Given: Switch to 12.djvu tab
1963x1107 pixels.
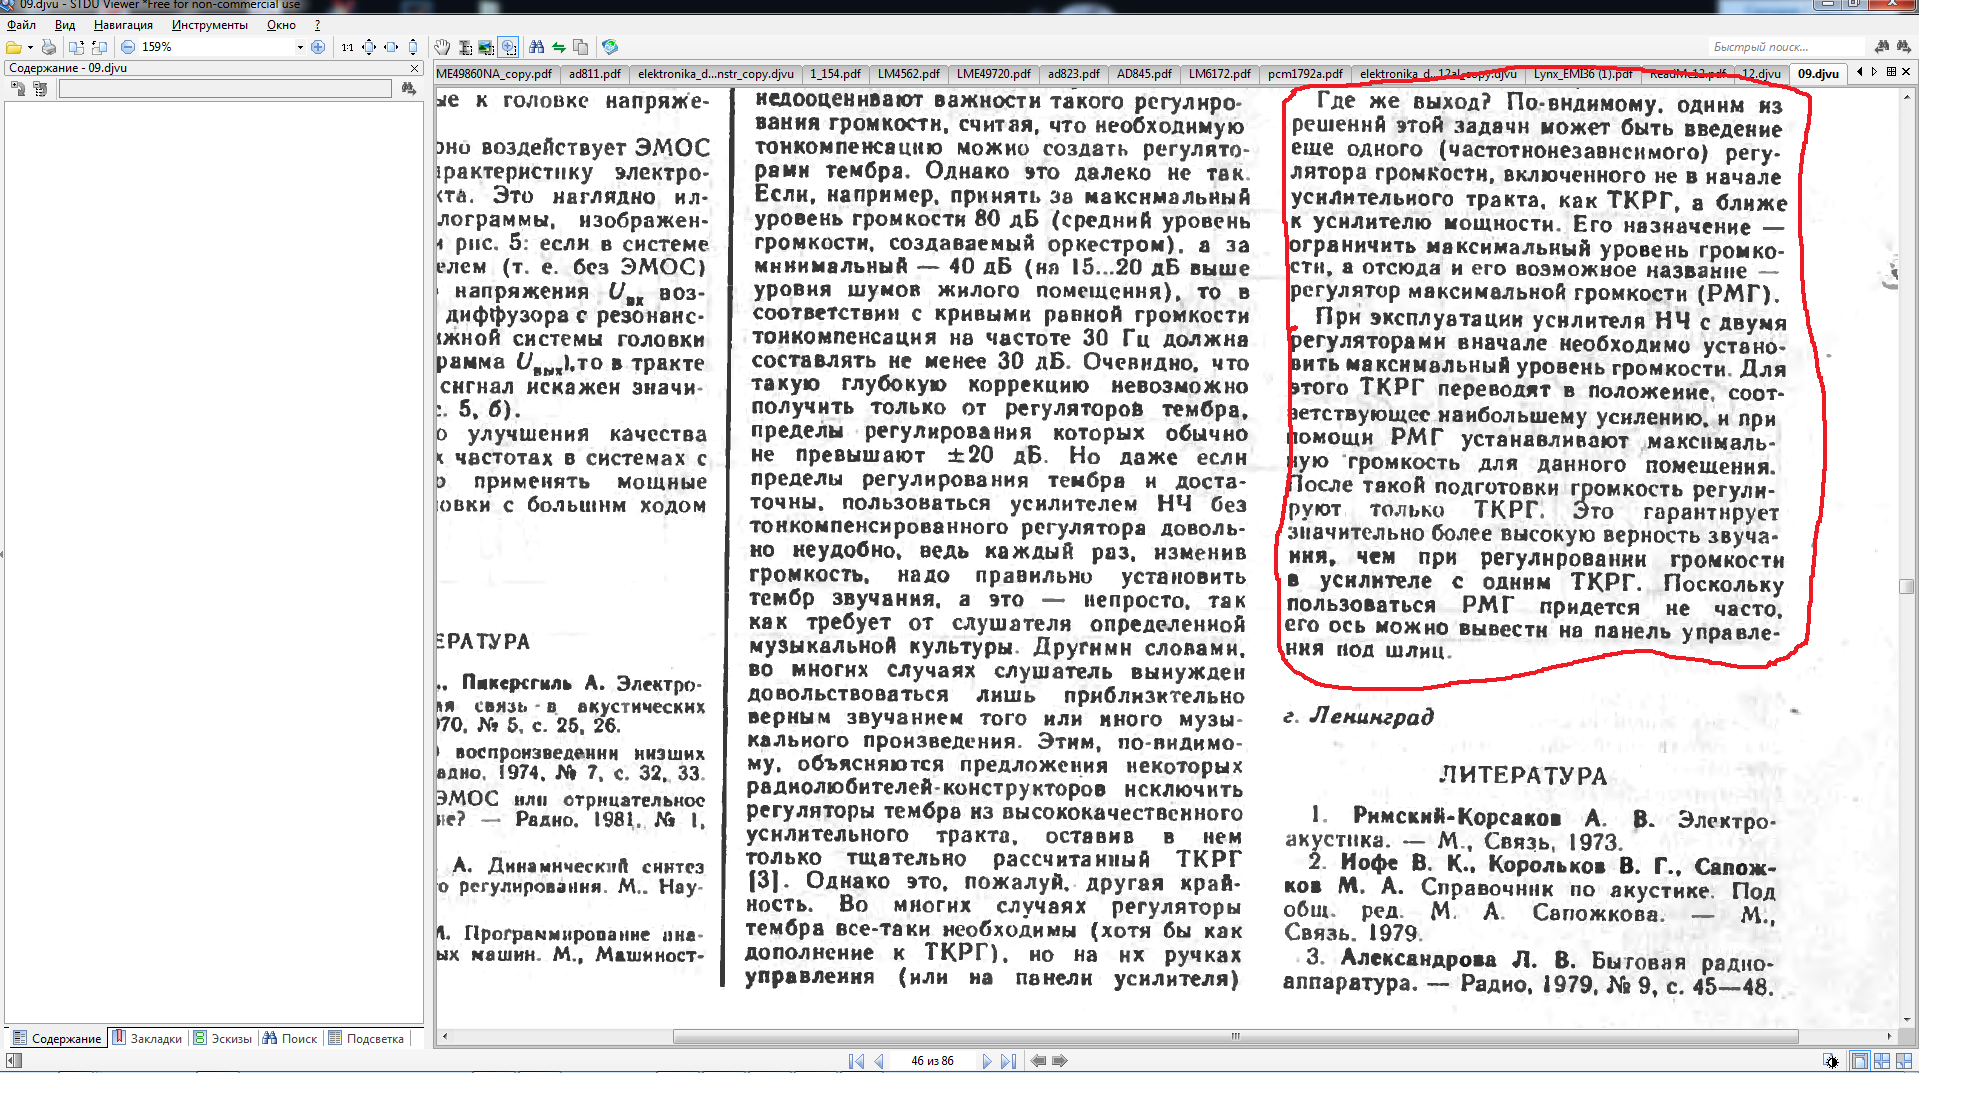Looking at the screenshot, I should 1761,73.
